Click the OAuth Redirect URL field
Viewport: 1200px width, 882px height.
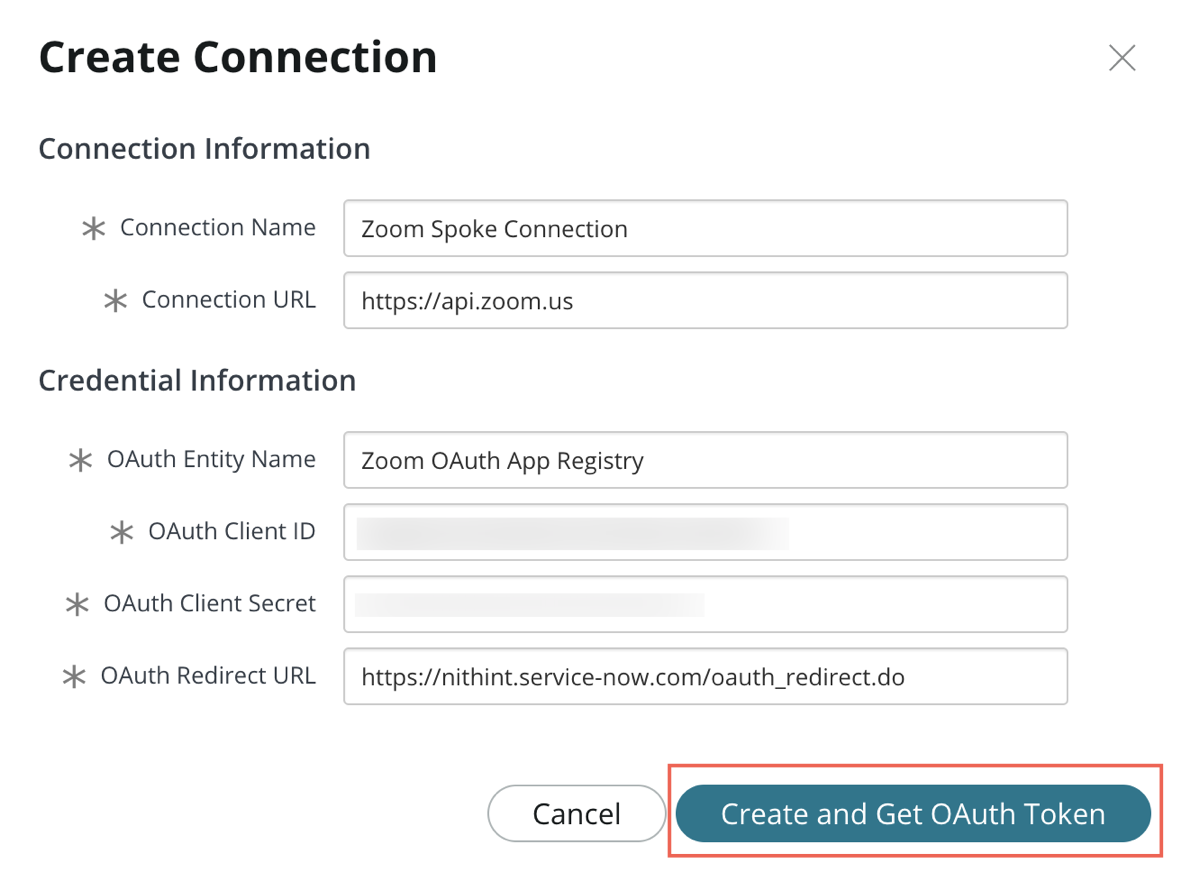(x=705, y=676)
